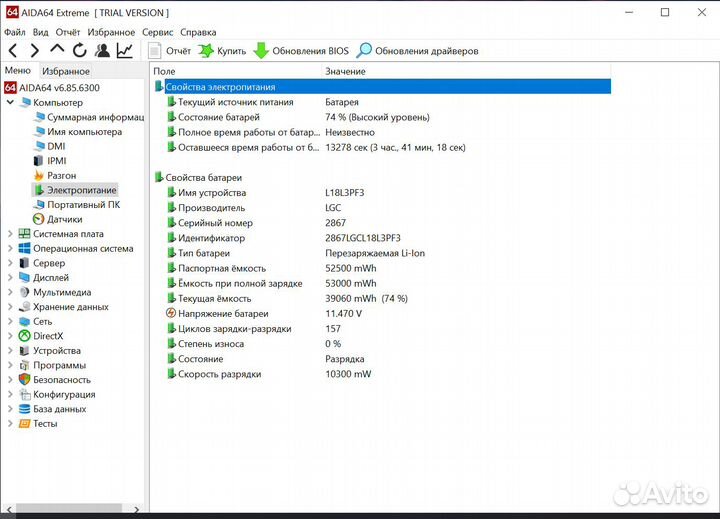720x519 pixels.
Task: Click the green Обновления BIOS arrow icon
Action: [261, 51]
